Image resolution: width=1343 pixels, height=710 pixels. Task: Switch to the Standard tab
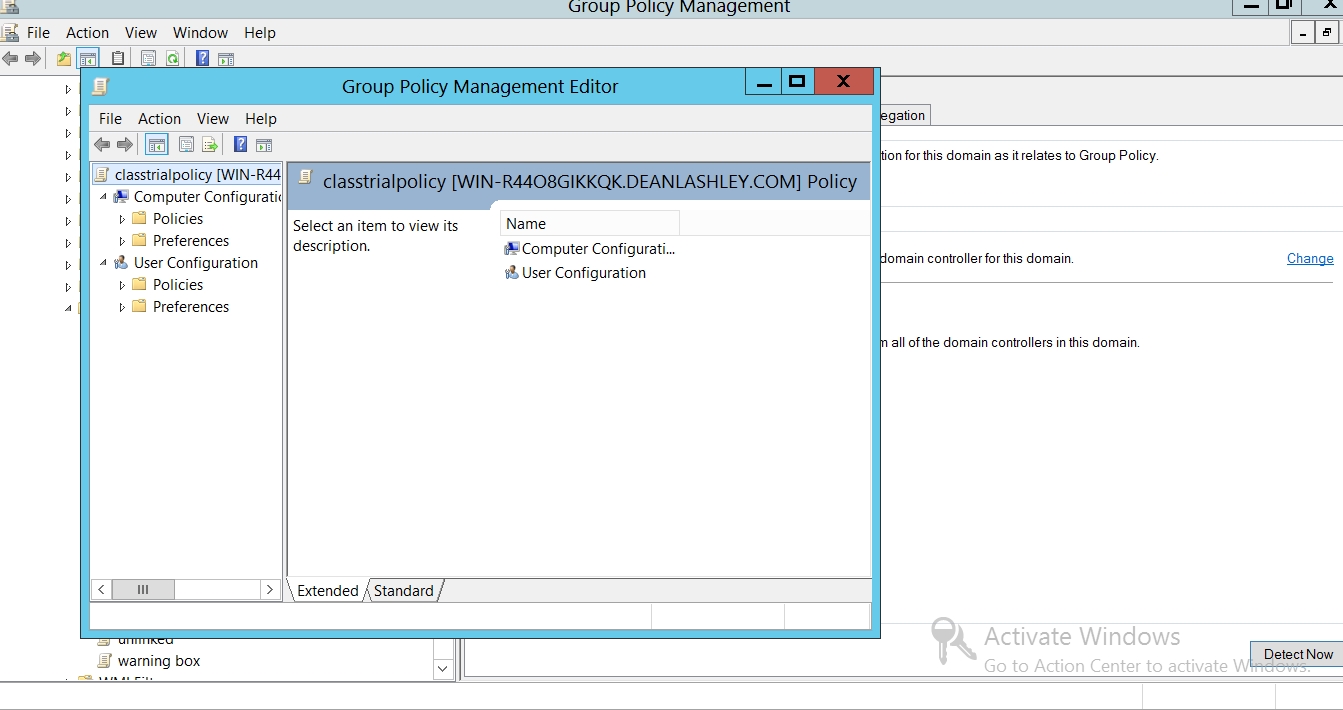[403, 591]
